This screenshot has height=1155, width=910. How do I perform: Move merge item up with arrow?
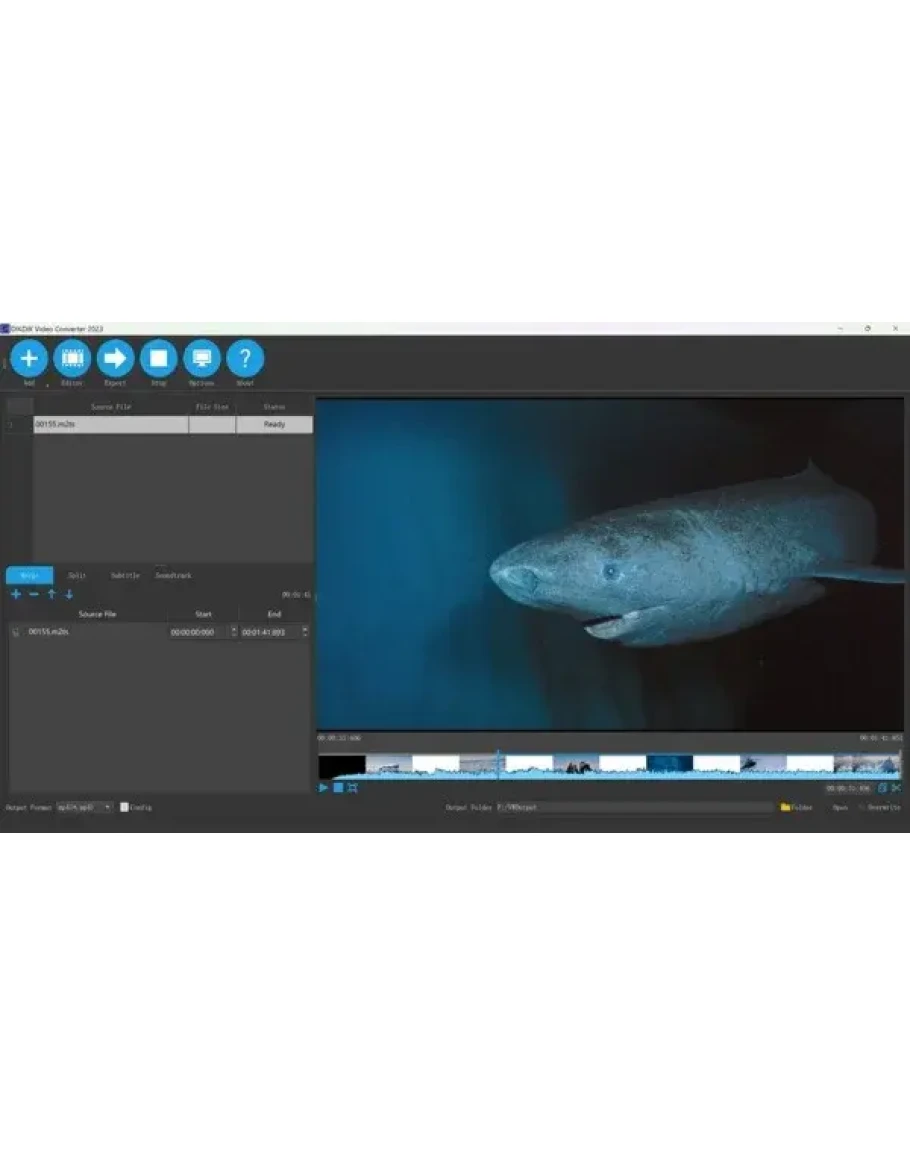coord(51,594)
